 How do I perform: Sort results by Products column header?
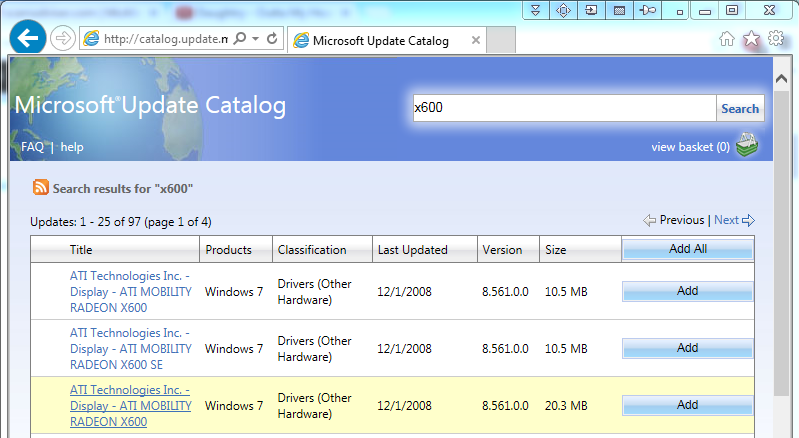pos(228,250)
